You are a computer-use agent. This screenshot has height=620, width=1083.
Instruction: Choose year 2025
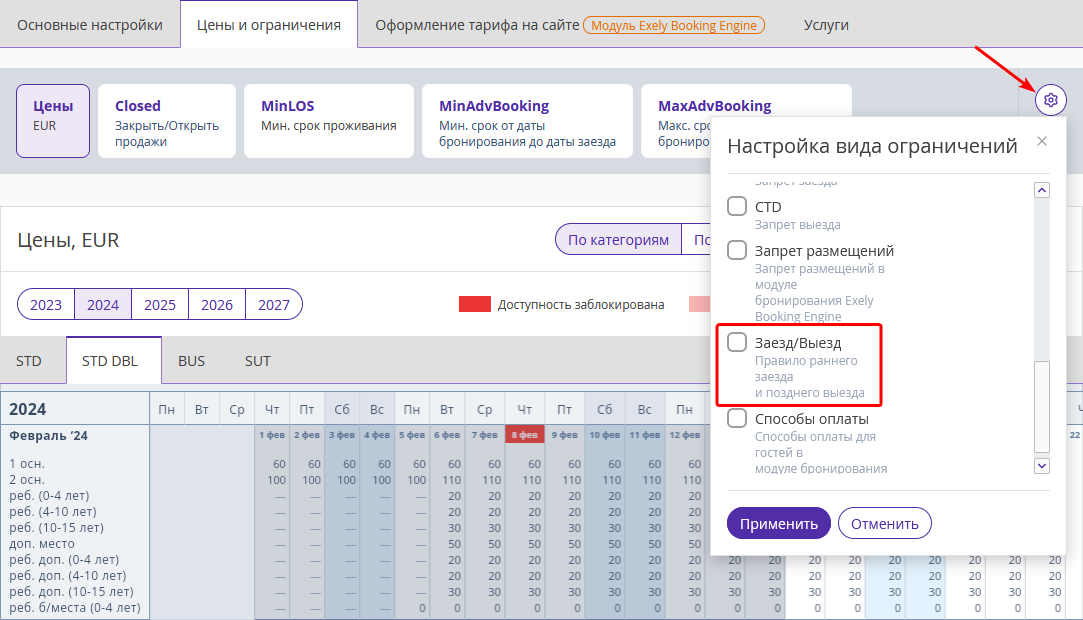point(160,304)
